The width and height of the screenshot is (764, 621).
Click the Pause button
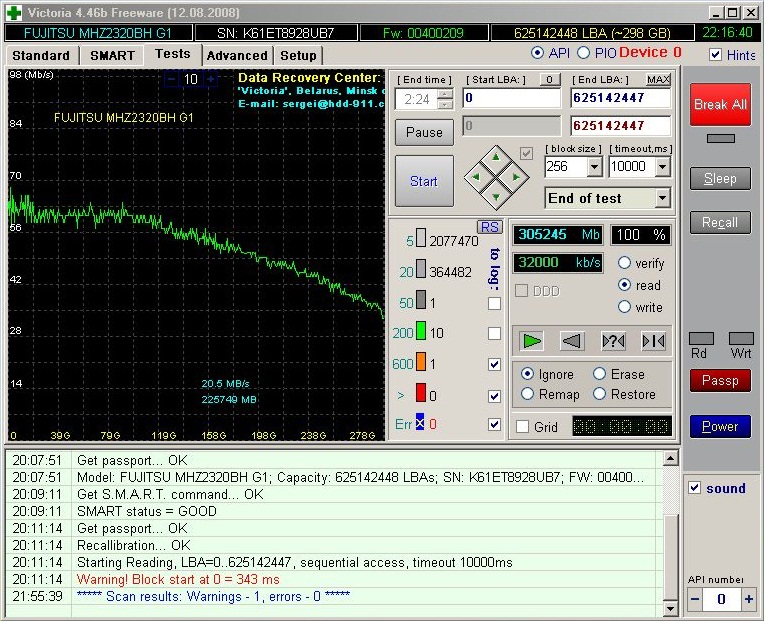click(x=424, y=132)
